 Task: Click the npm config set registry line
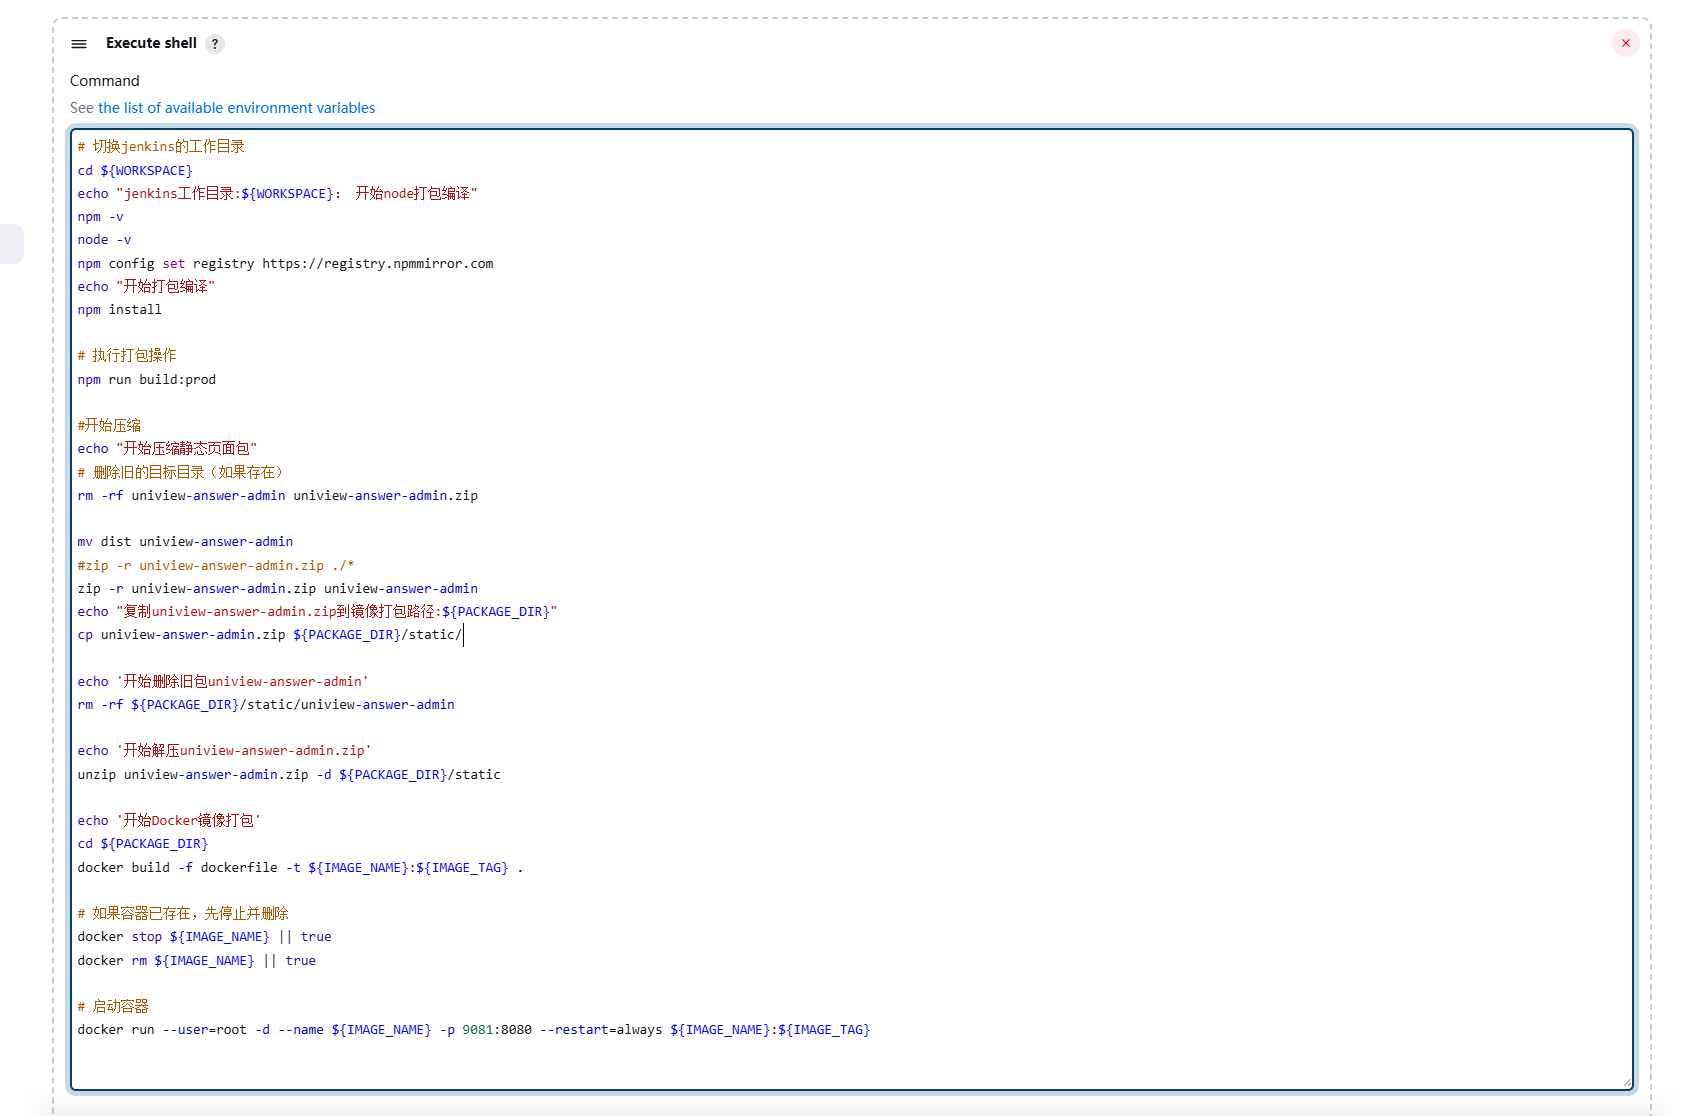click(285, 263)
